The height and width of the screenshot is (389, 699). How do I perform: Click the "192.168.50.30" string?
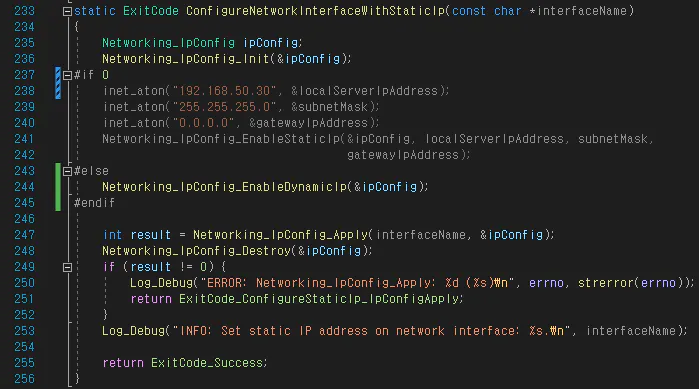pyautogui.click(x=224, y=91)
